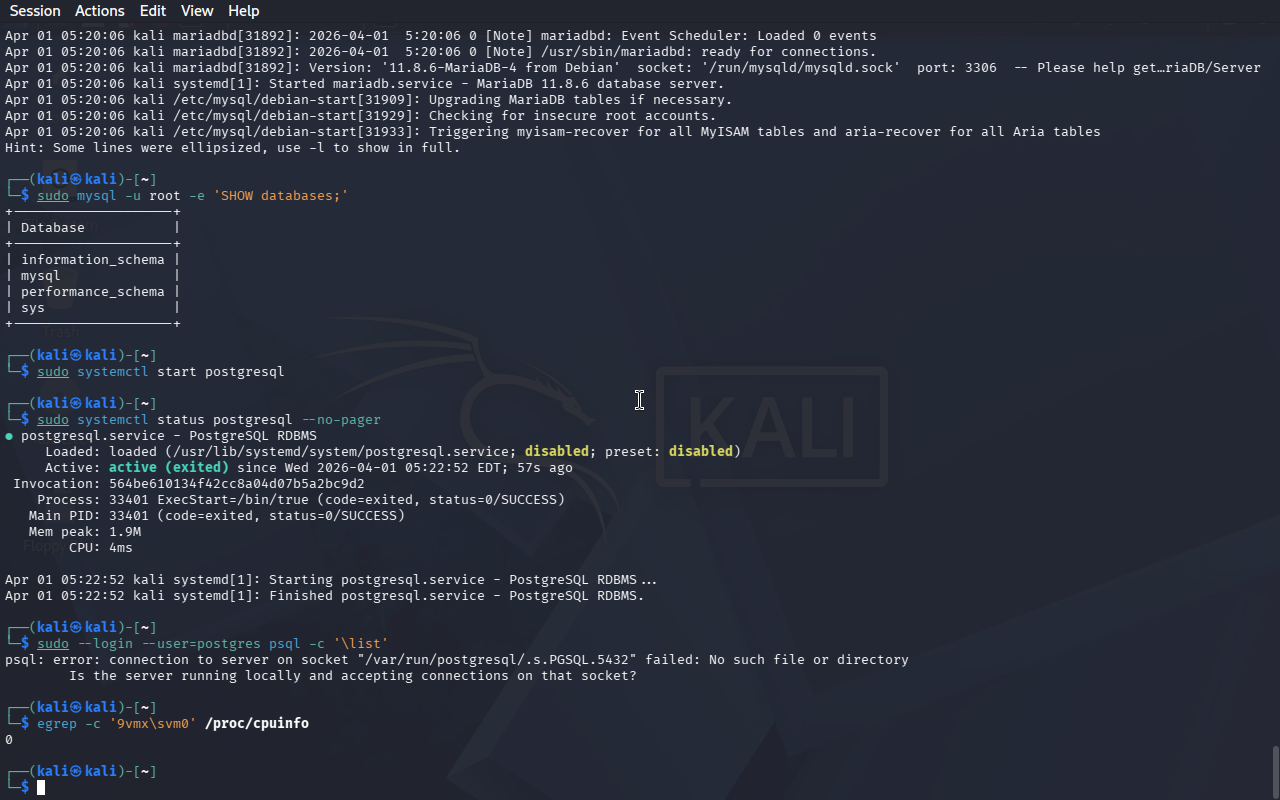The height and width of the screenshot is (800, 1280).
Task: Click the terminal cursor at the last prompt
Action: tap(41, 788)
